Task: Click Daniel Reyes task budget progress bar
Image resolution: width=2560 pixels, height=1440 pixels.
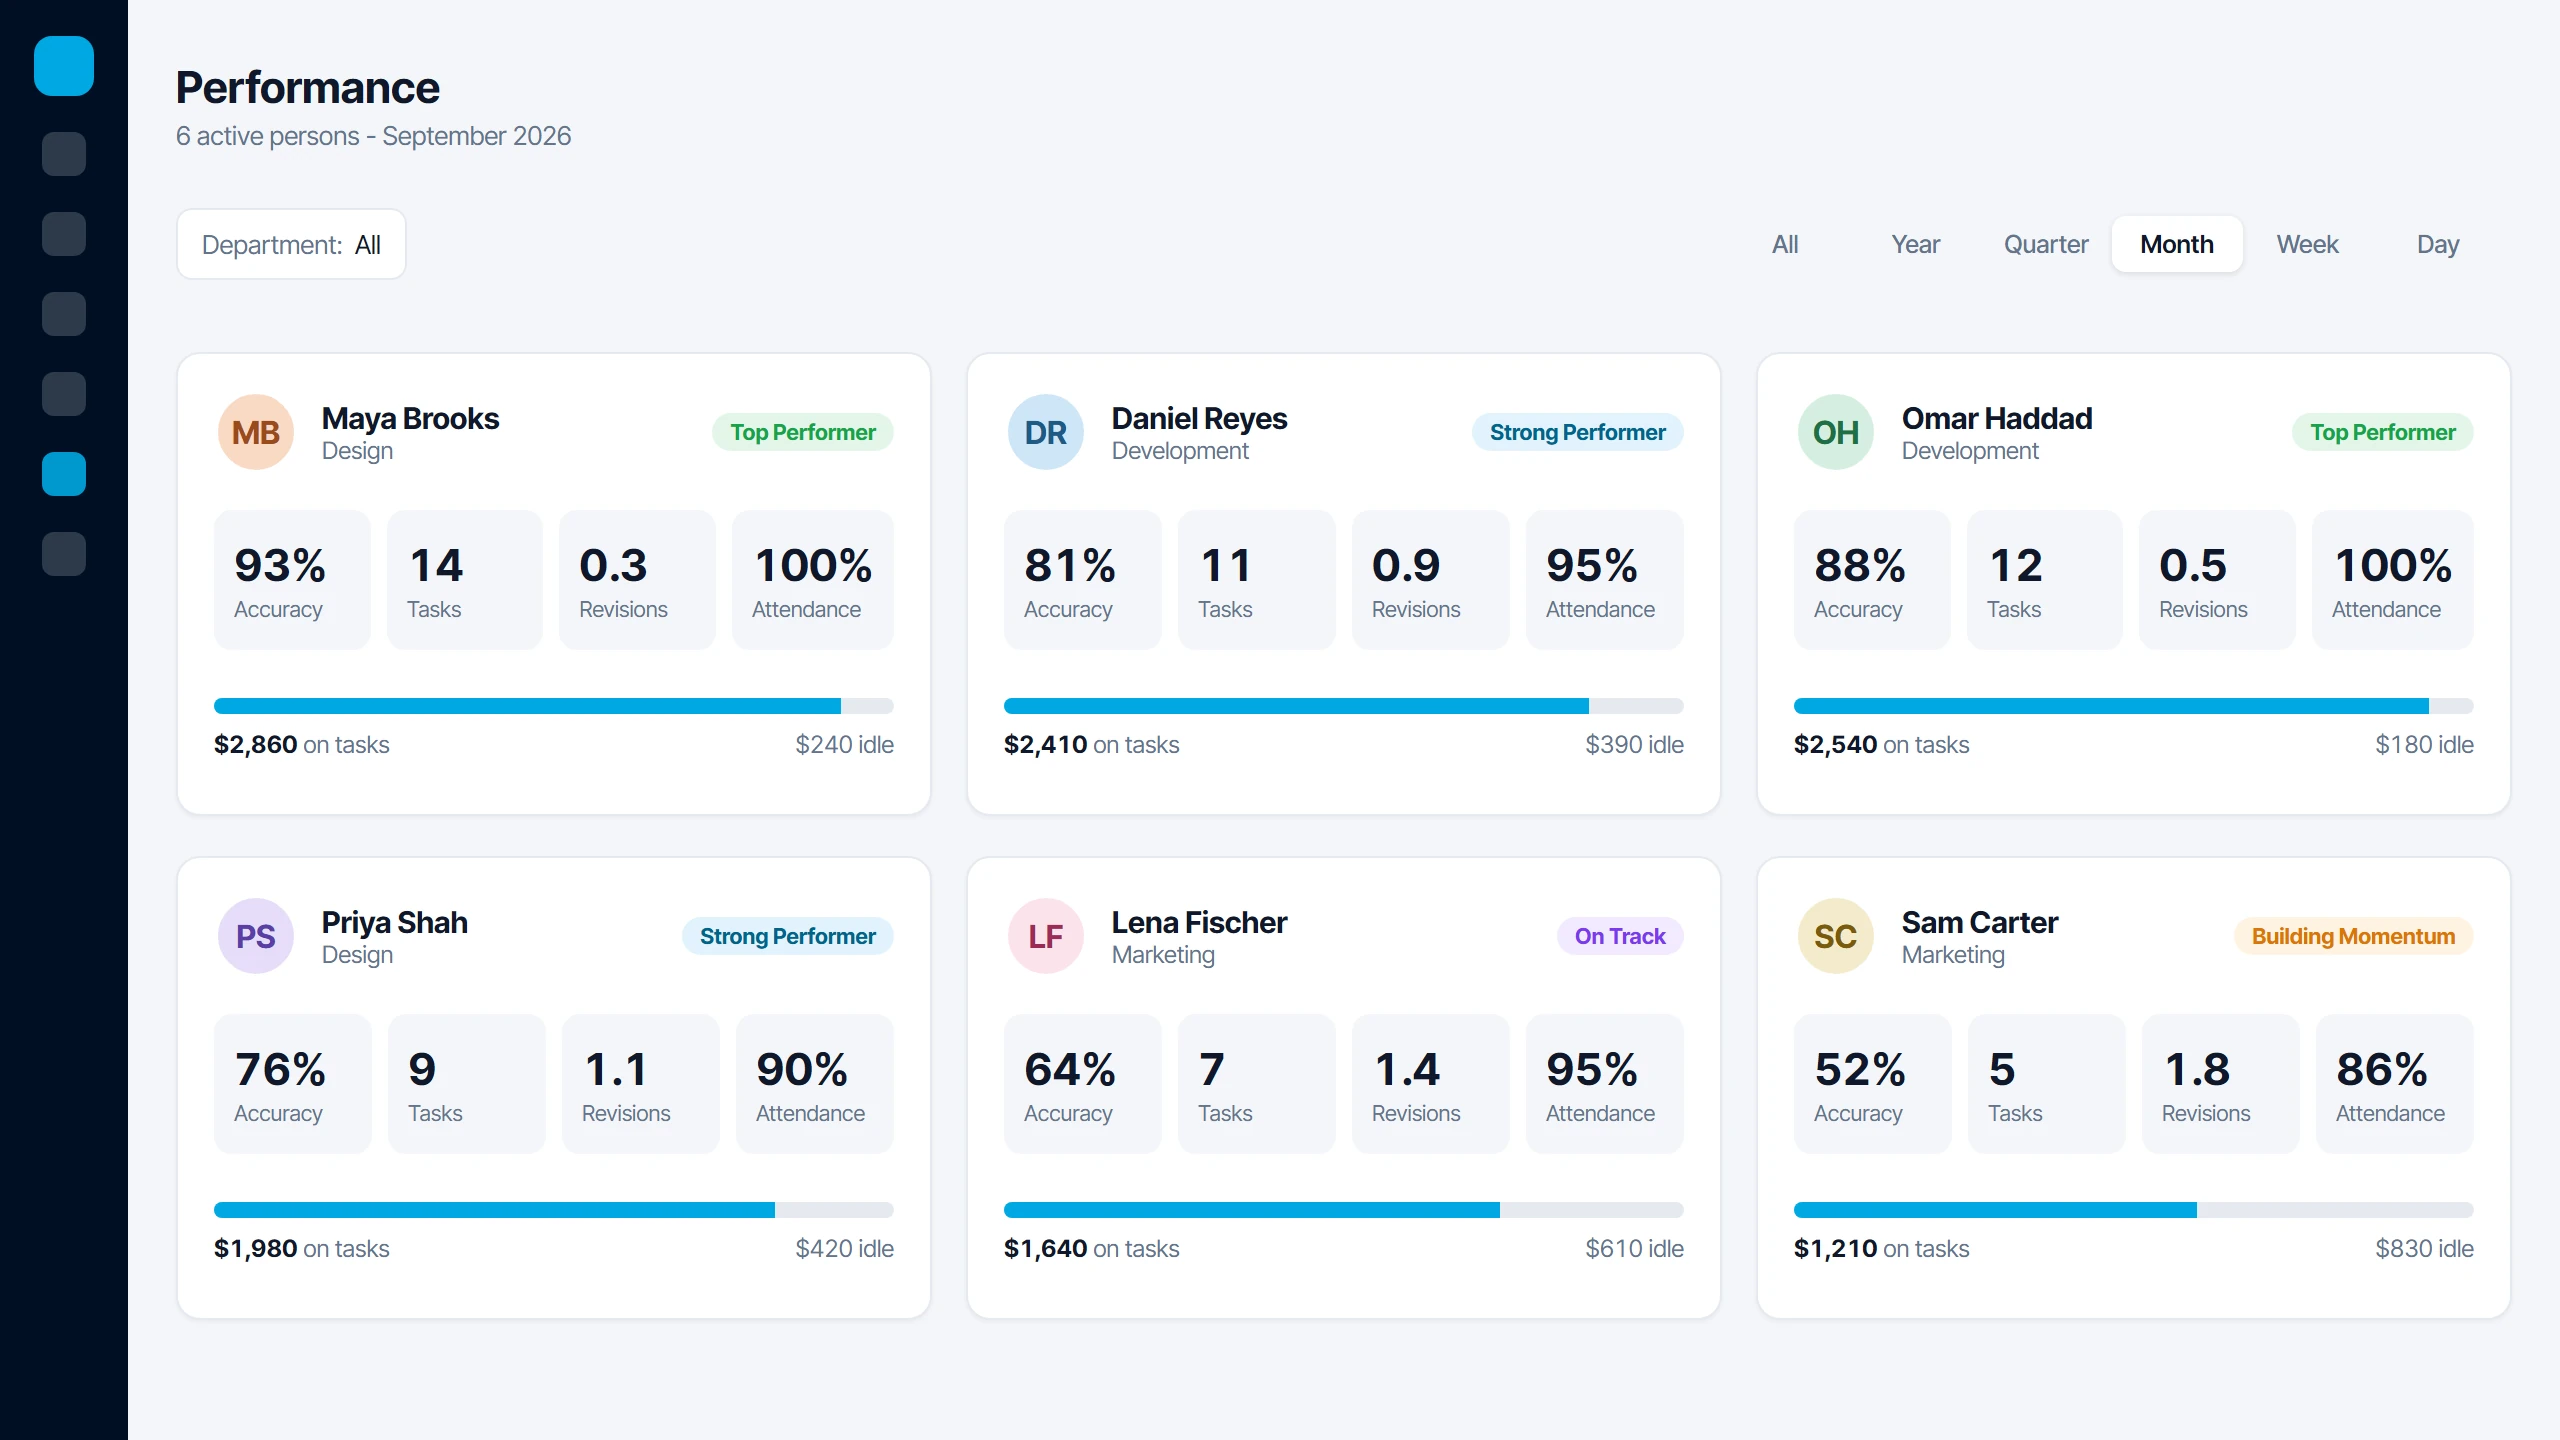Action: tap(1344, 706)
